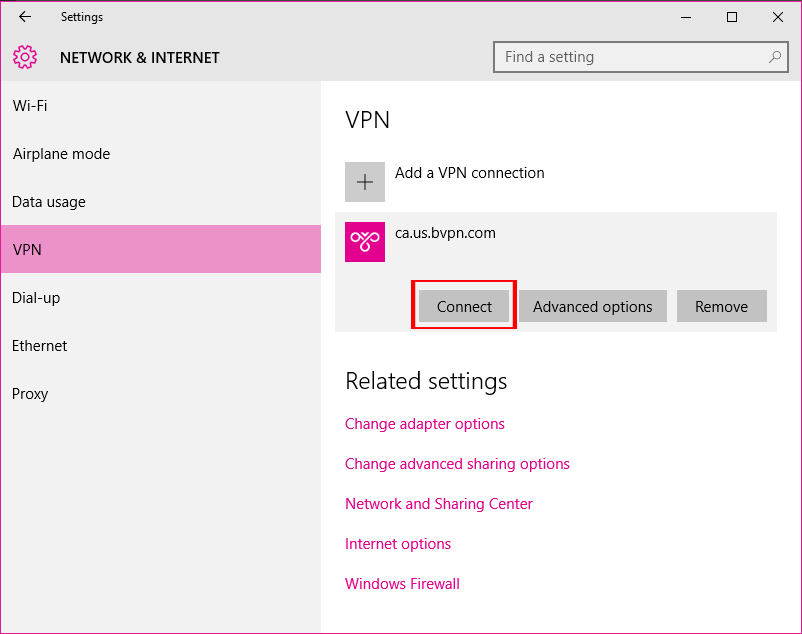
Task: Open the Wi-Fi settings section
Action: (x=30, y=106)
